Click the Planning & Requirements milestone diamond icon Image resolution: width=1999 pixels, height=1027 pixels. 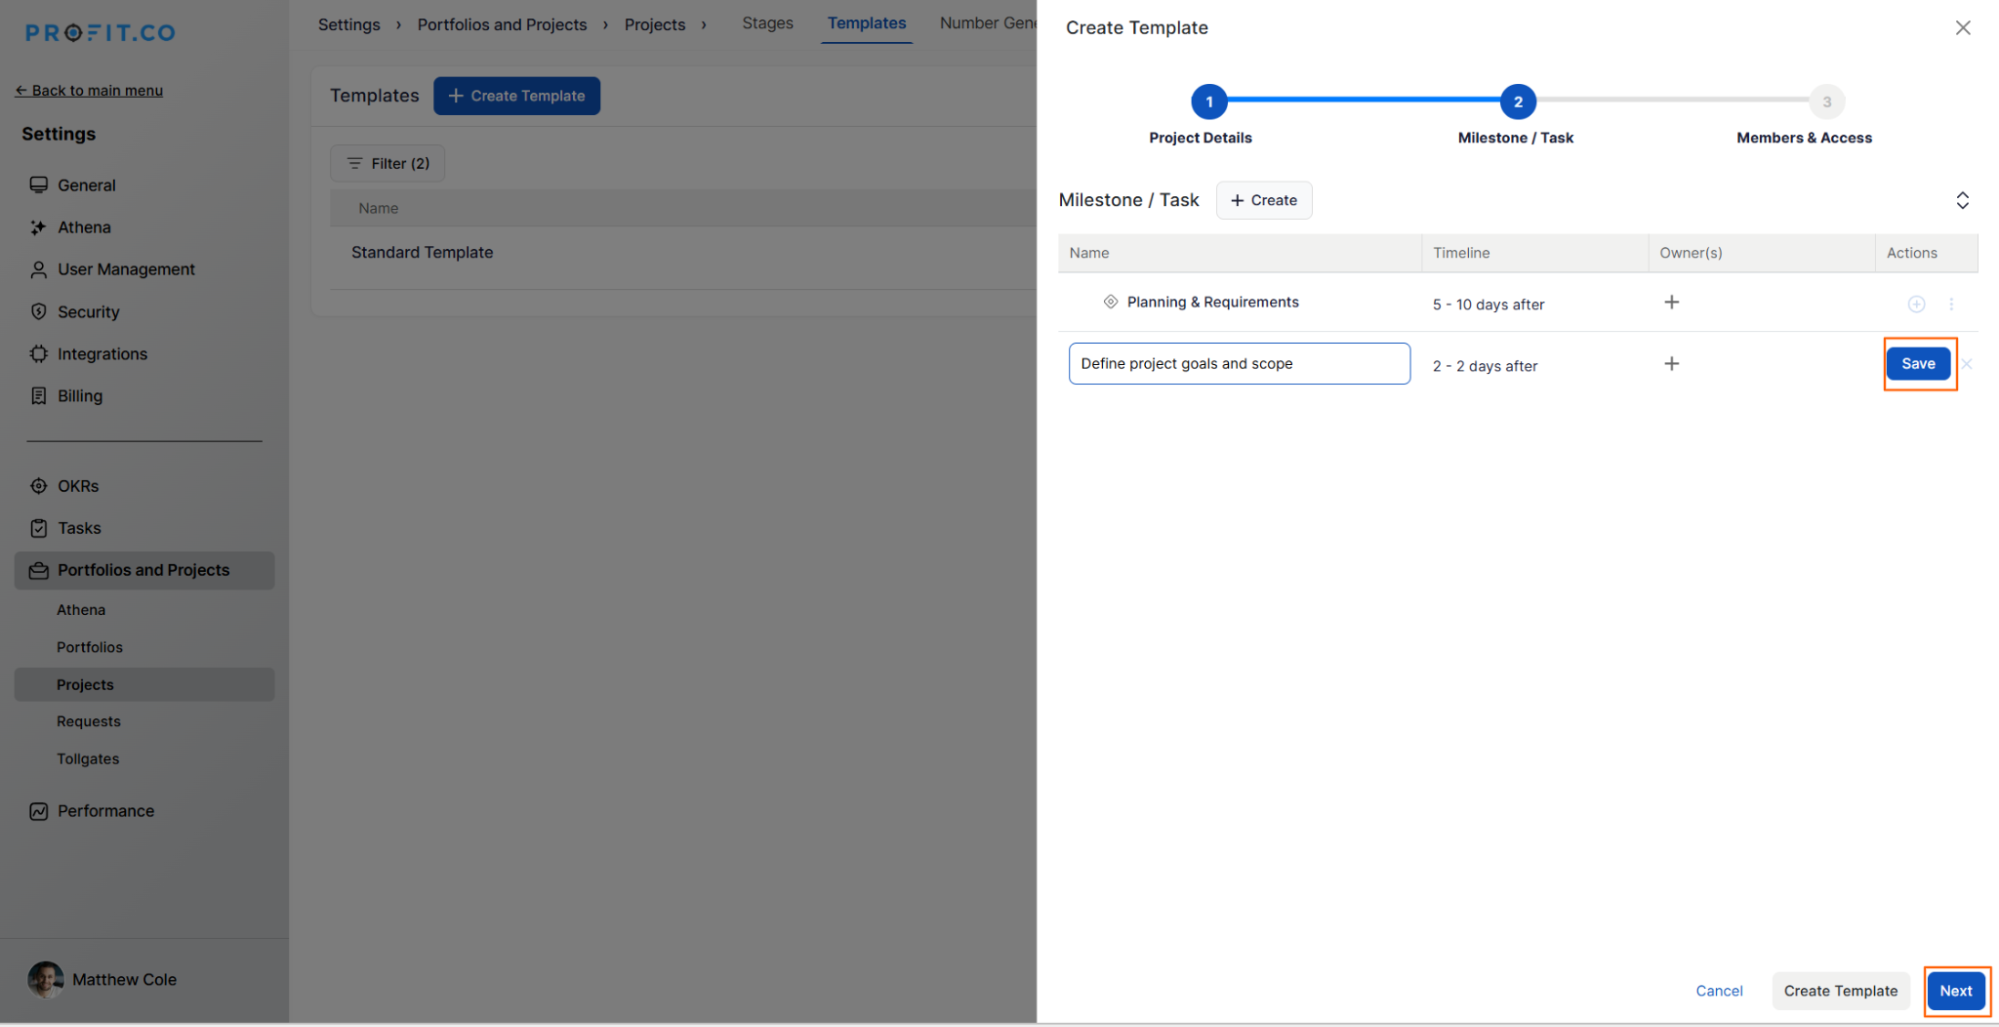coord(1110,302)
